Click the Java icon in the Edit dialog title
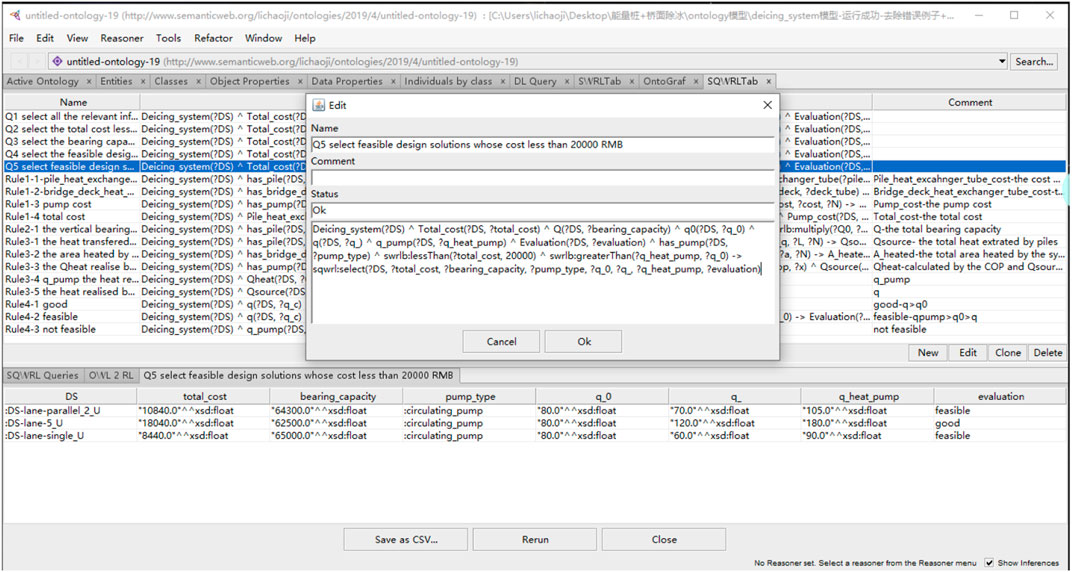The width and height of the screenshot is (1072, 572). pos(318,105)
